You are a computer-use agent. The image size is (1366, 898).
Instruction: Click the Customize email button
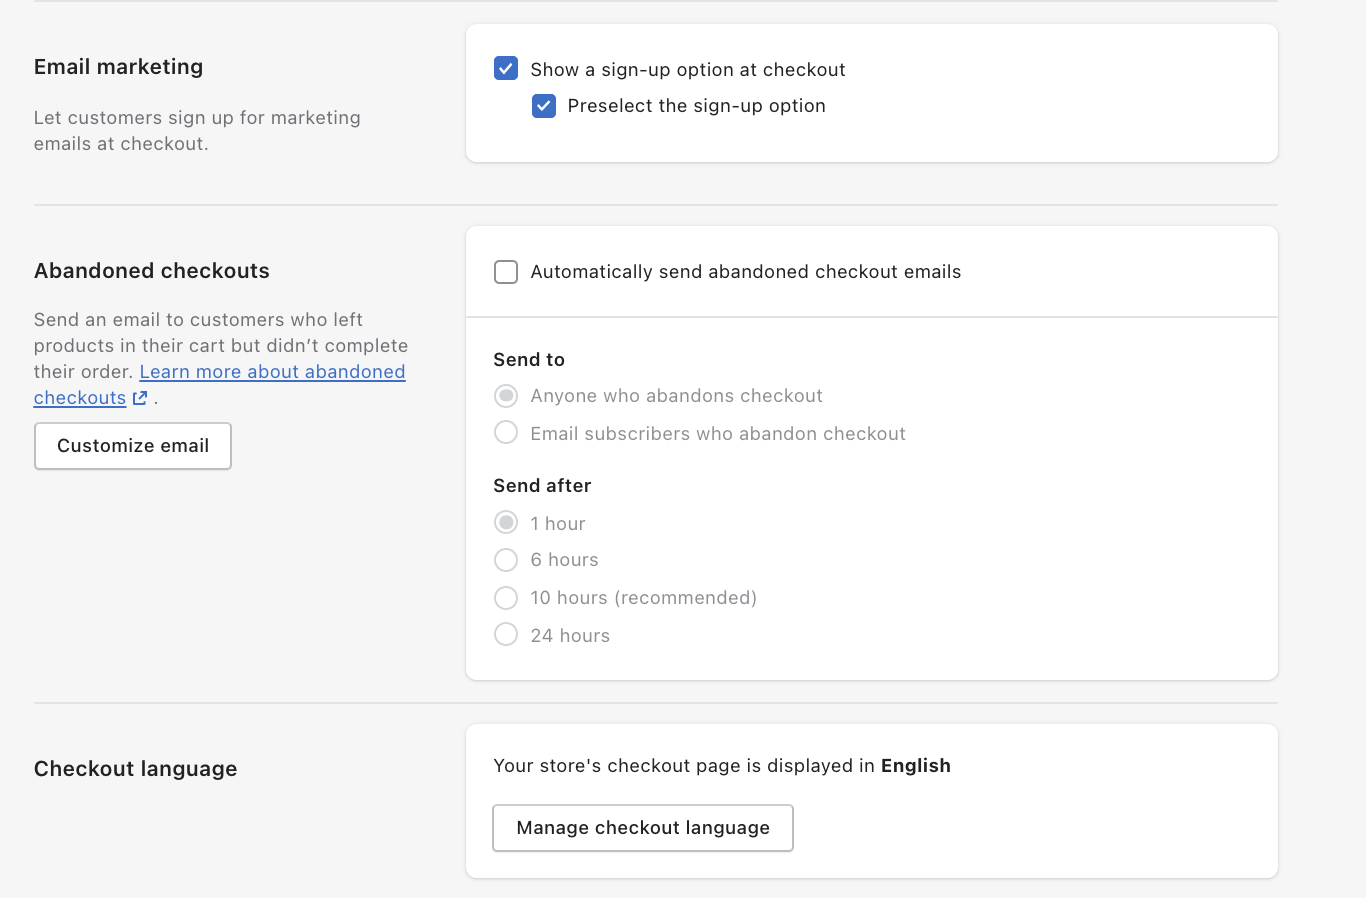(x=133, y=446)
